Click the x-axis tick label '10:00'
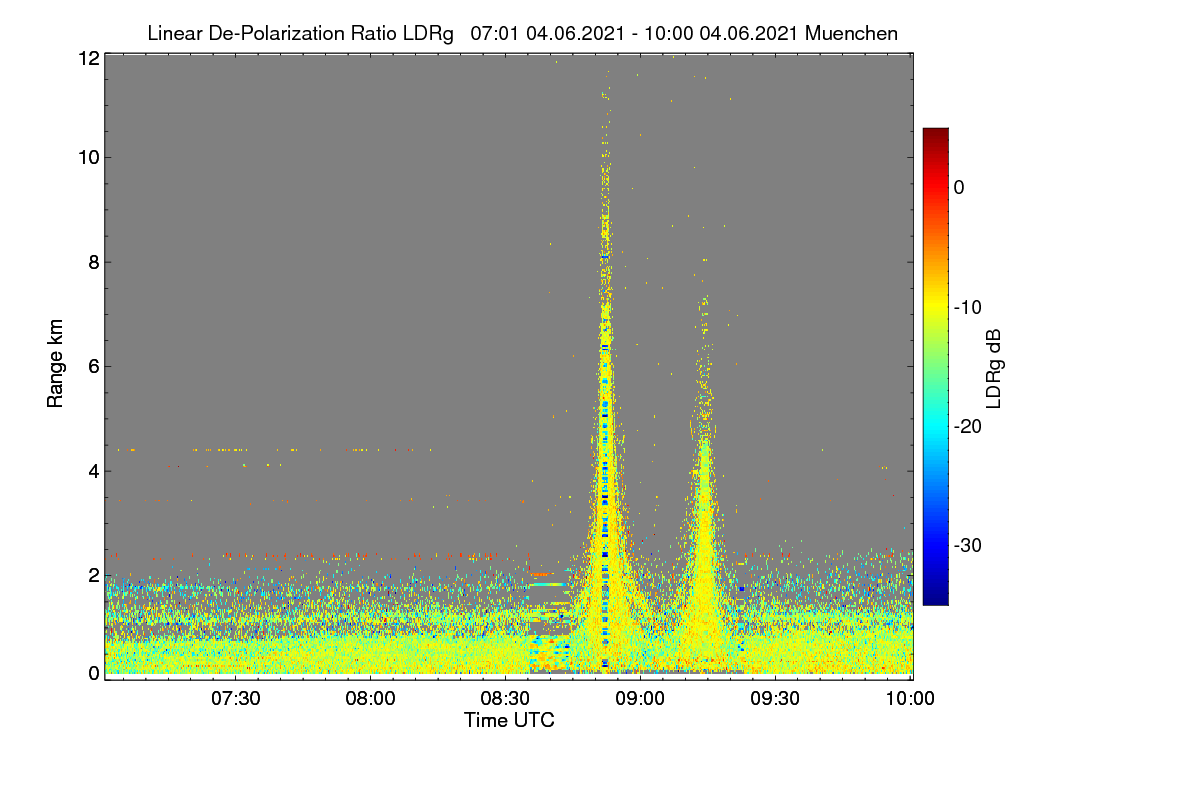 [911, 698]
